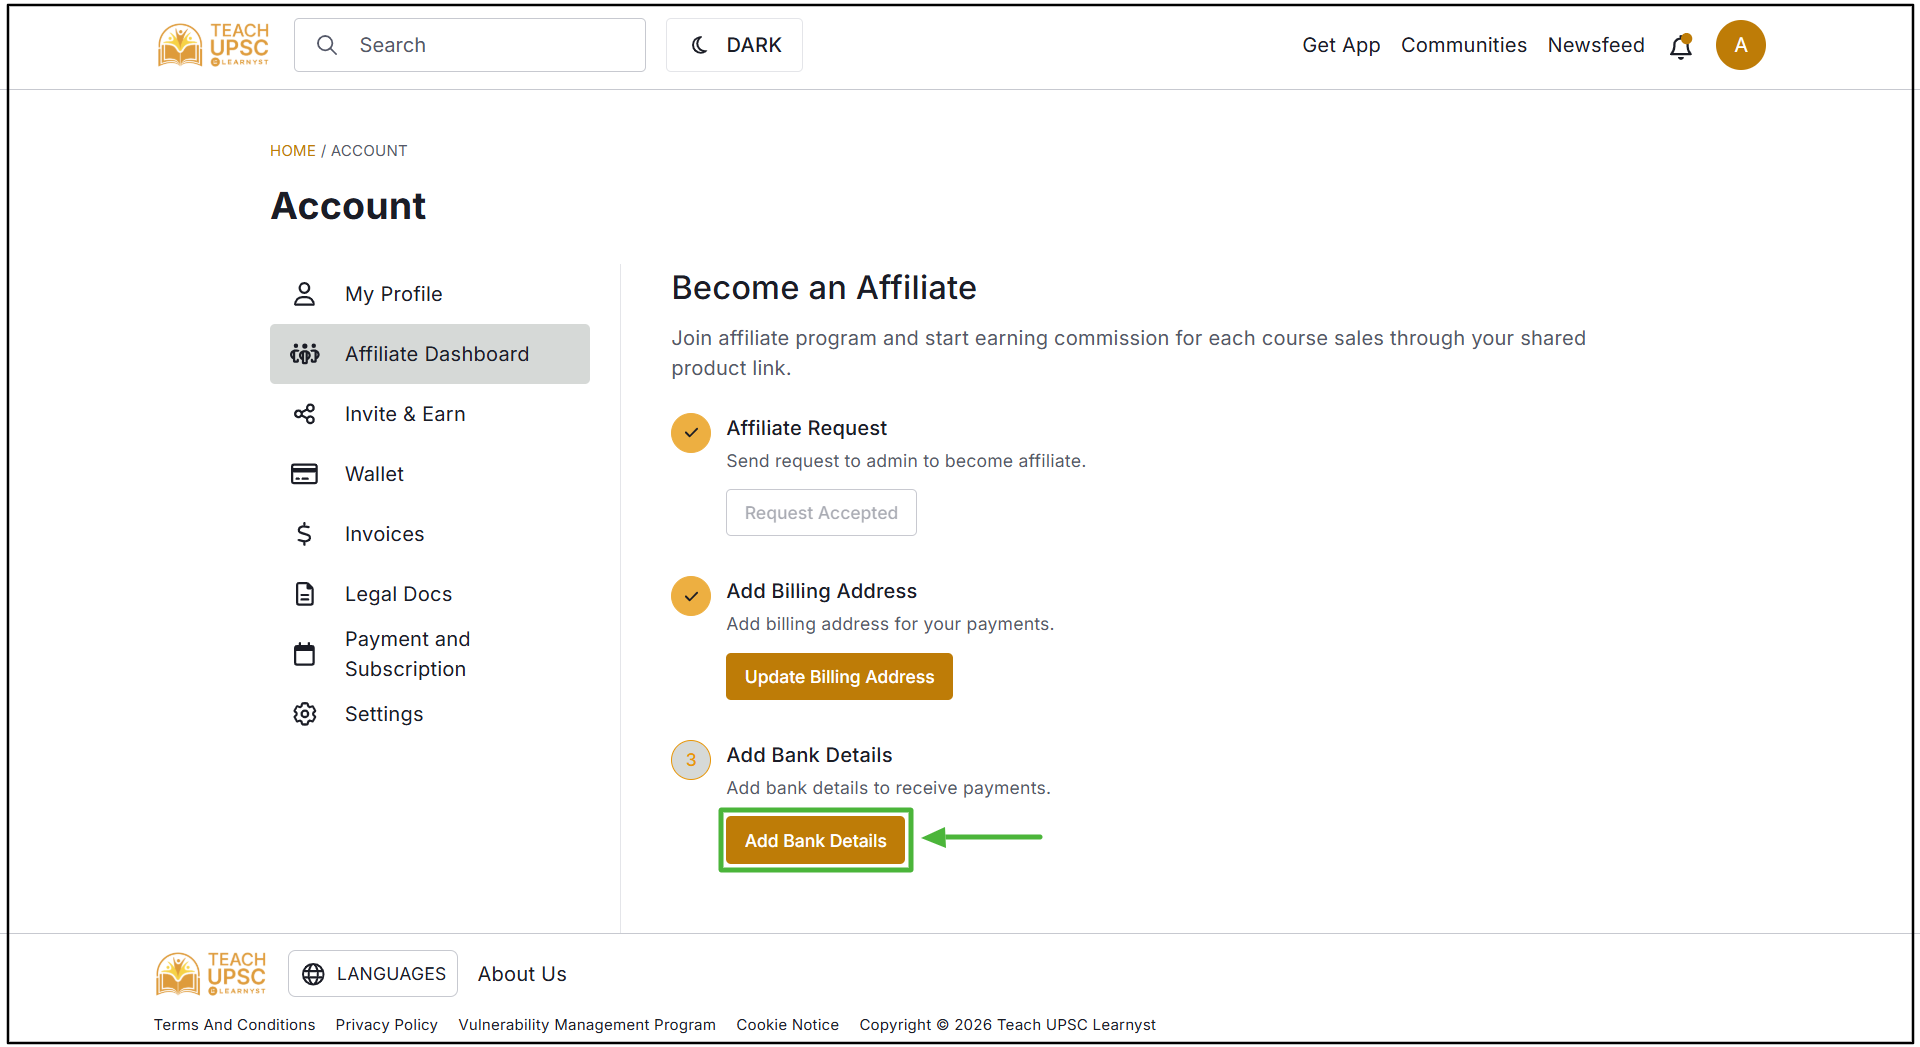Focus the Search input field
Viewport: 1920px width, 1047px height.
point(470,45)
